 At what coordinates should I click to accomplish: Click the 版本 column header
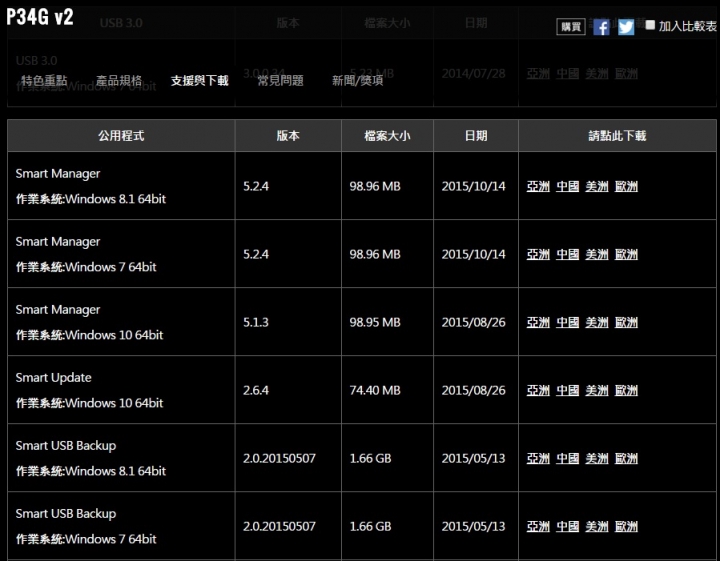[288, 135]
